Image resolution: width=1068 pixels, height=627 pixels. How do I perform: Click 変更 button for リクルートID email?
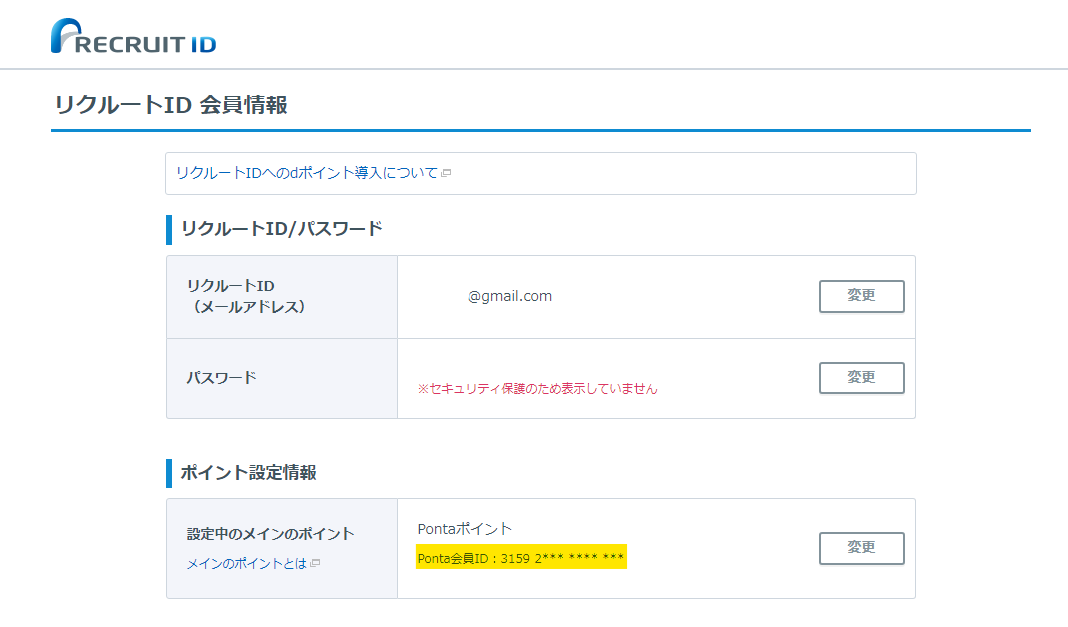coord(862,296)
